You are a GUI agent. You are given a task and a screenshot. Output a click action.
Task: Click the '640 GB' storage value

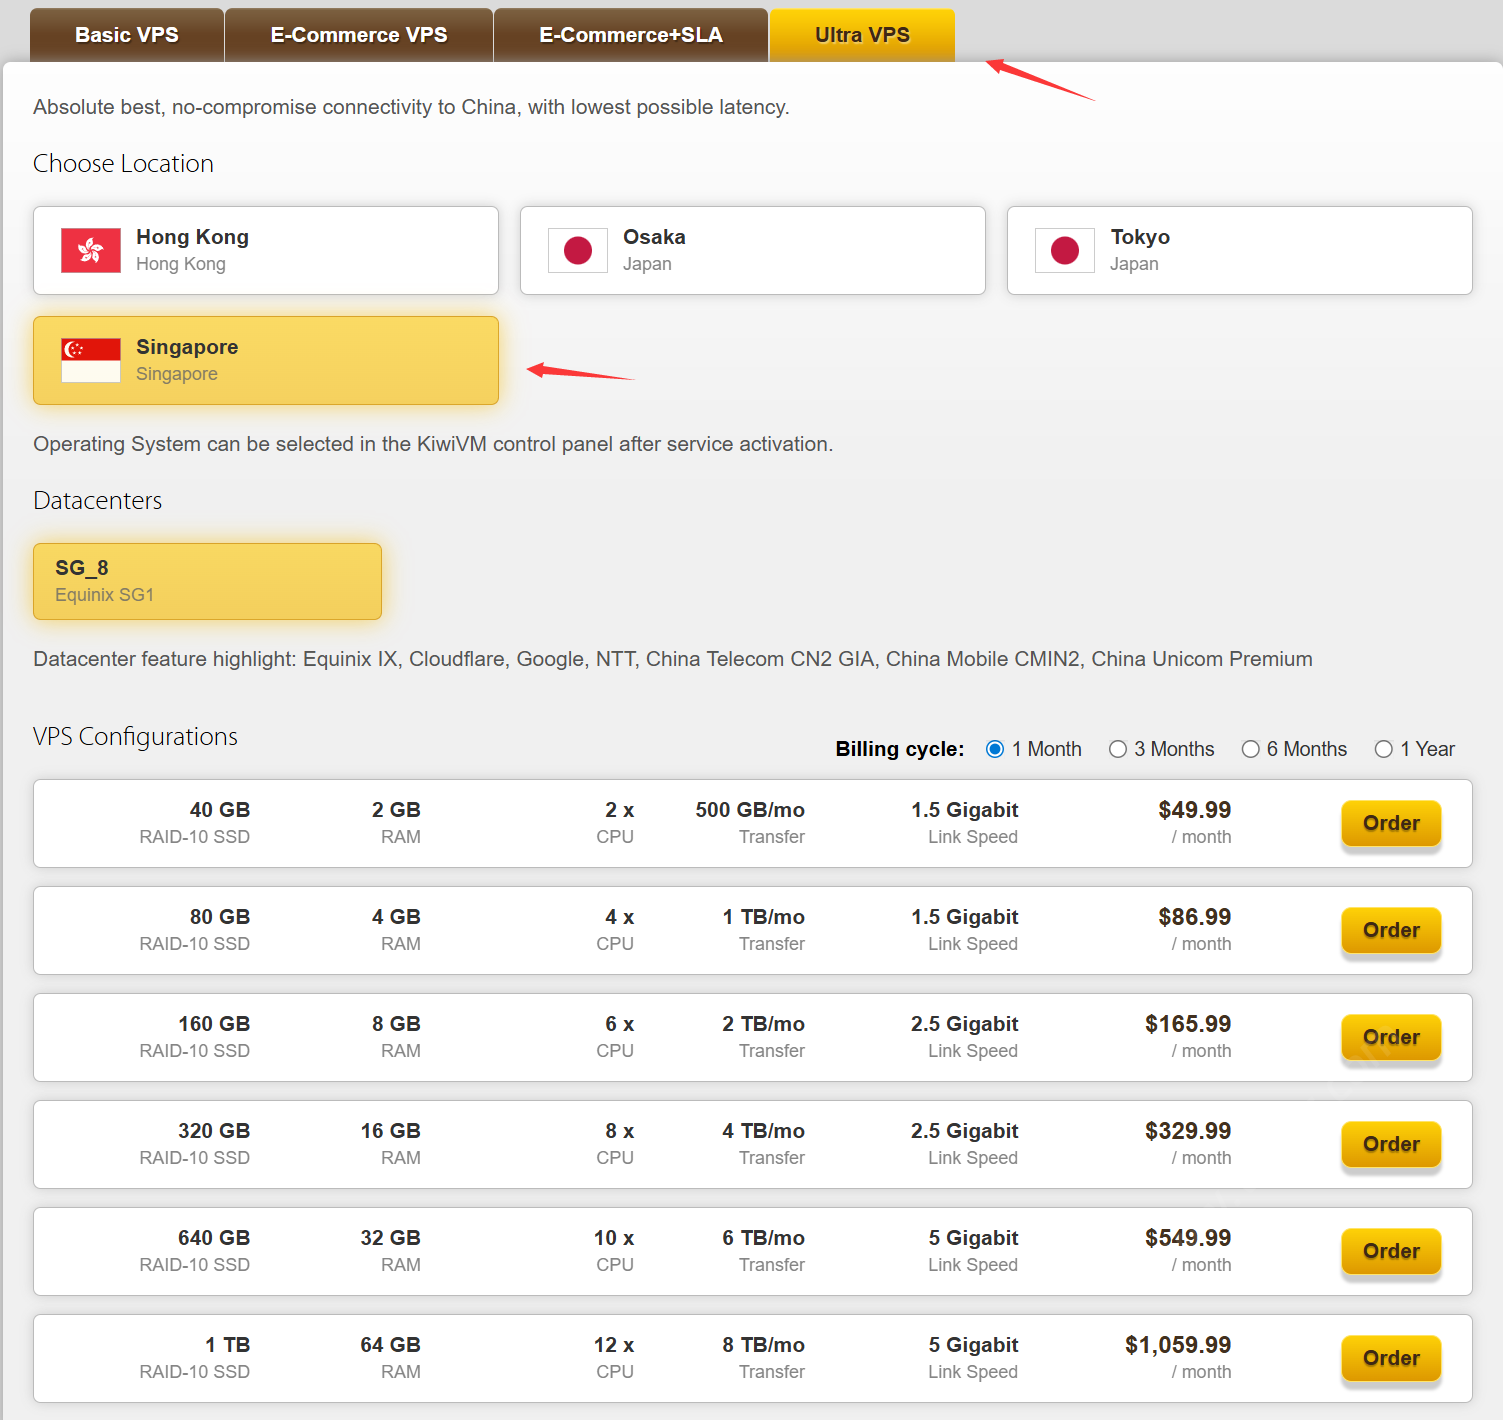tap(214, 1238)
